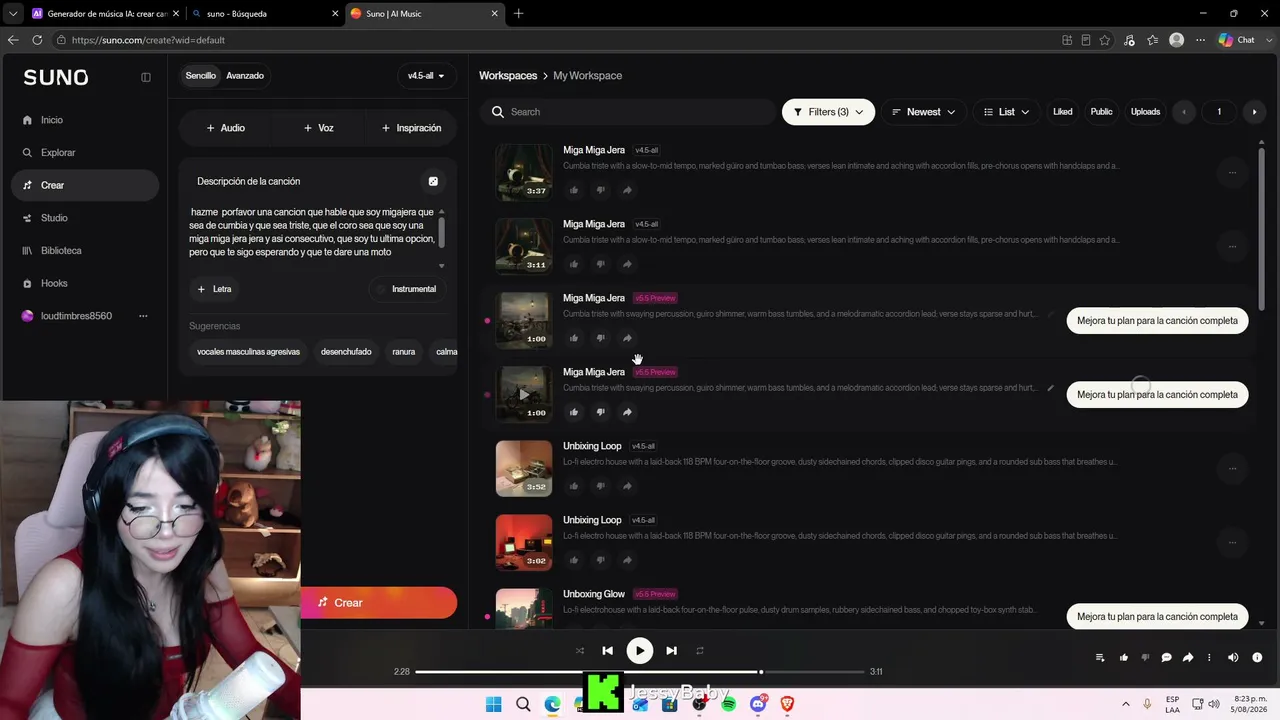Toggle repeat in the player bar
Screen dimensions: 1280x720
pyautogui.click(x=700, y=651)
